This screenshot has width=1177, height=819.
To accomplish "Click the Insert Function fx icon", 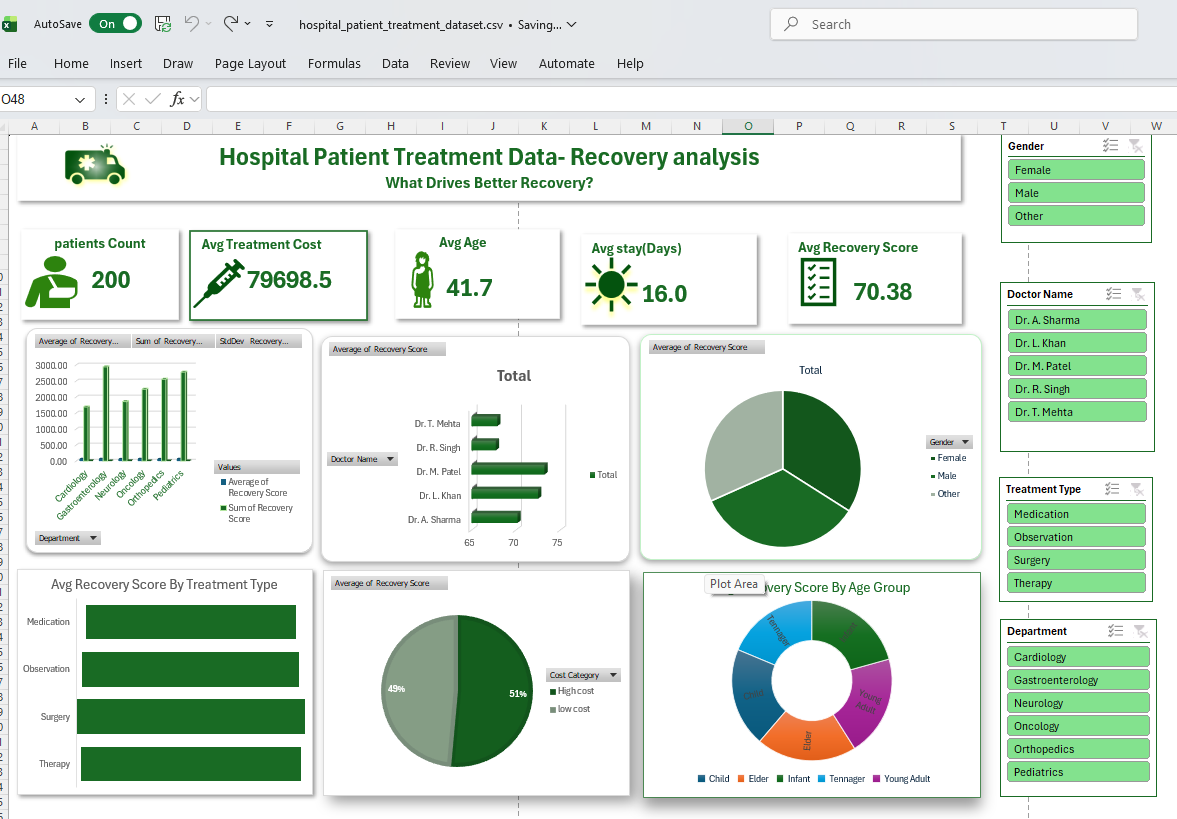I will tap(177, 99).
